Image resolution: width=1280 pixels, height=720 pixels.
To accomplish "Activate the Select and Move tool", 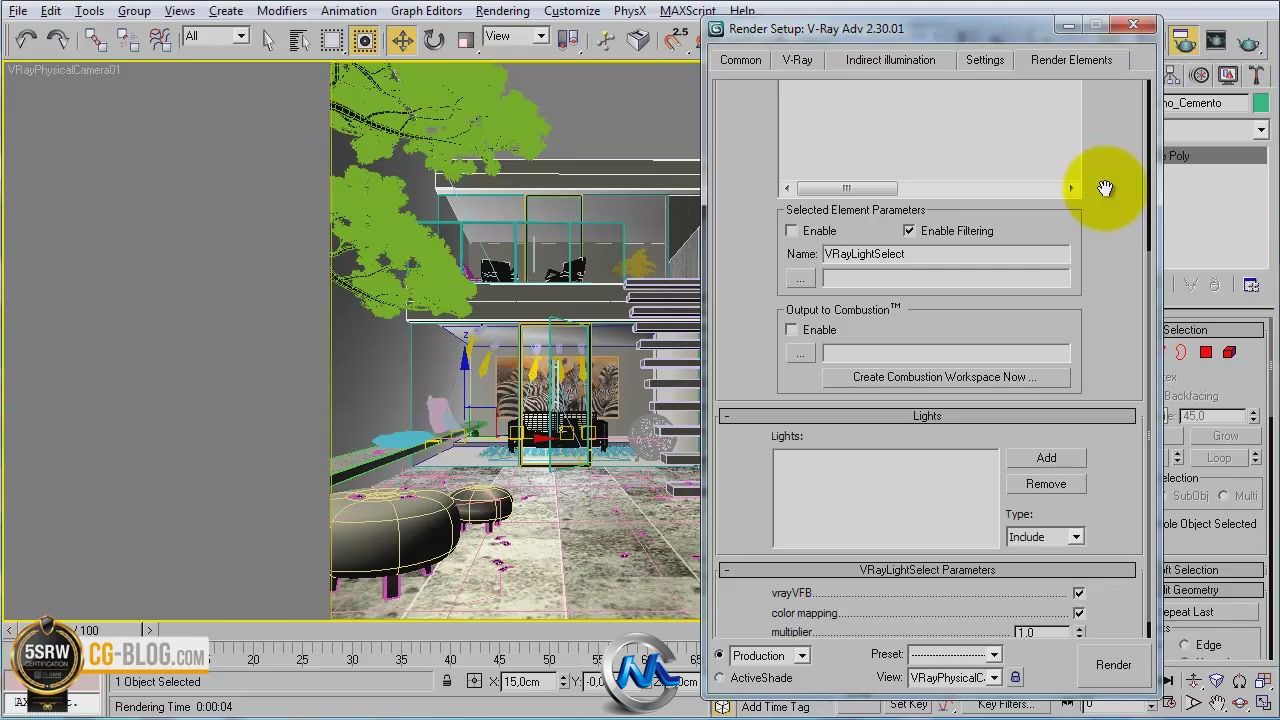I will coord(402,40).
